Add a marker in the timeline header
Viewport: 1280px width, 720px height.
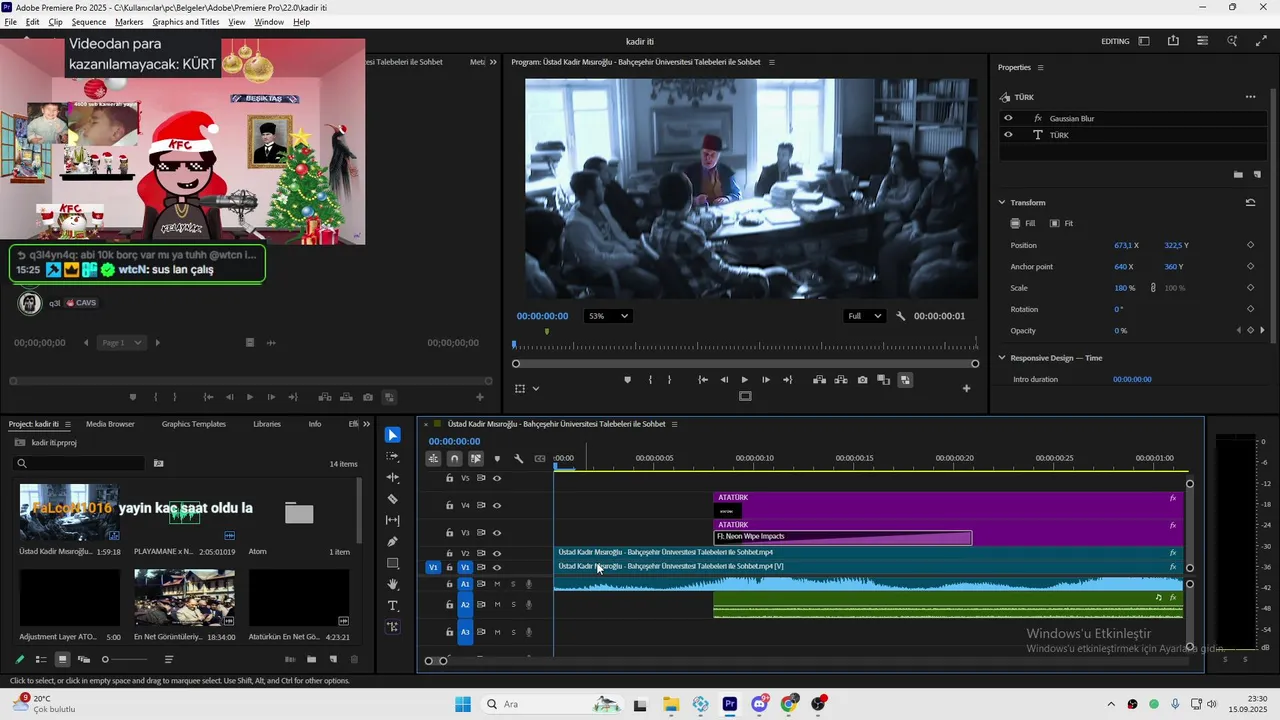(497, 459)
